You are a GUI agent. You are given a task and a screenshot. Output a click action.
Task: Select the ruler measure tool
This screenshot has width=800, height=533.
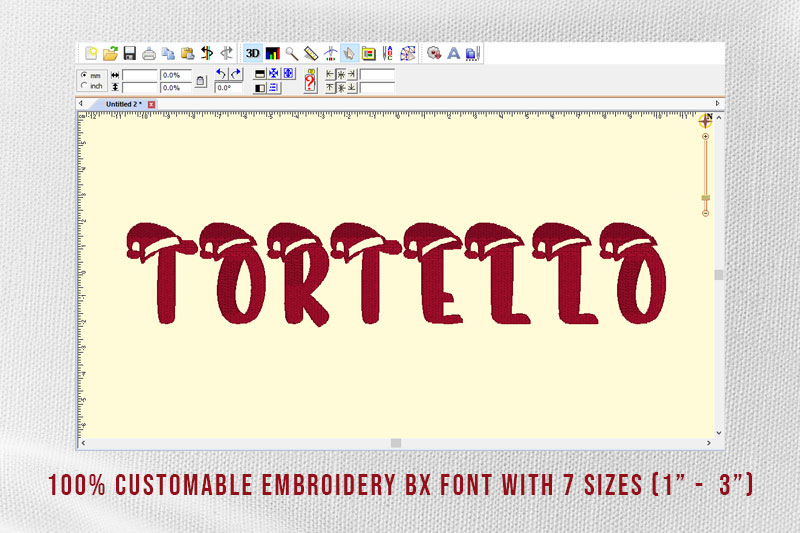click(x=311, y=53)
